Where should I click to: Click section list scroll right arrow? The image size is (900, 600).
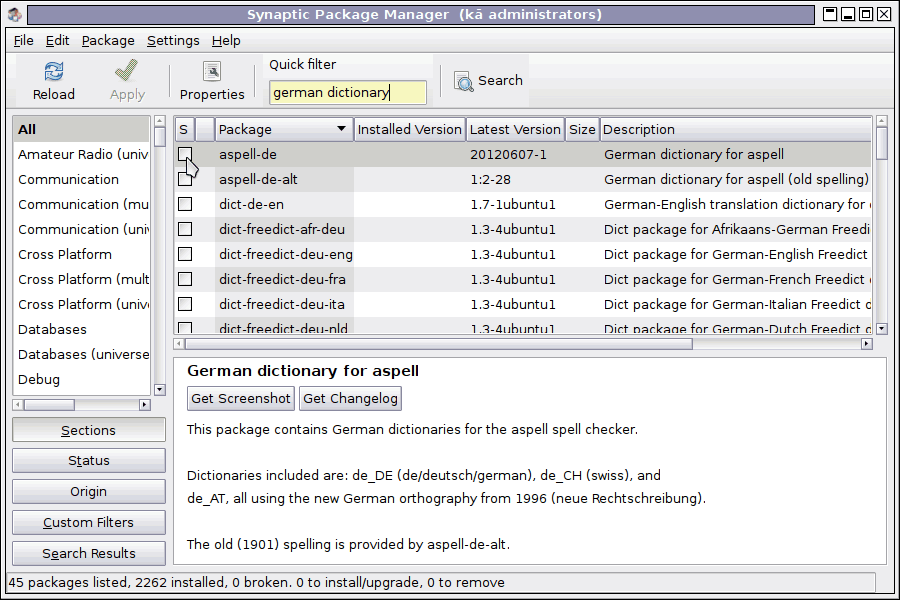pyautogui.click(x=144, y=405)
